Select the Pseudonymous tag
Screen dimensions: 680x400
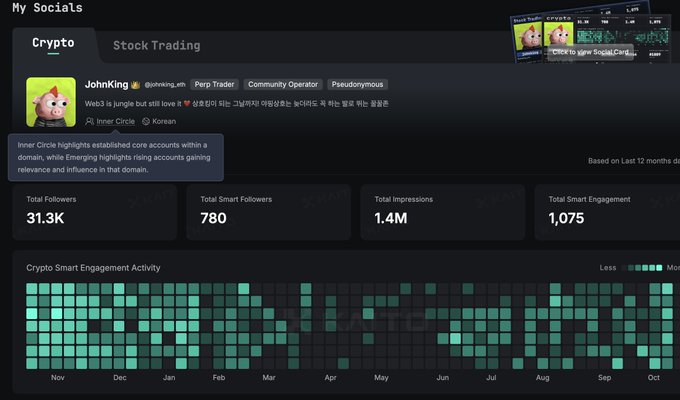point(357,85)
